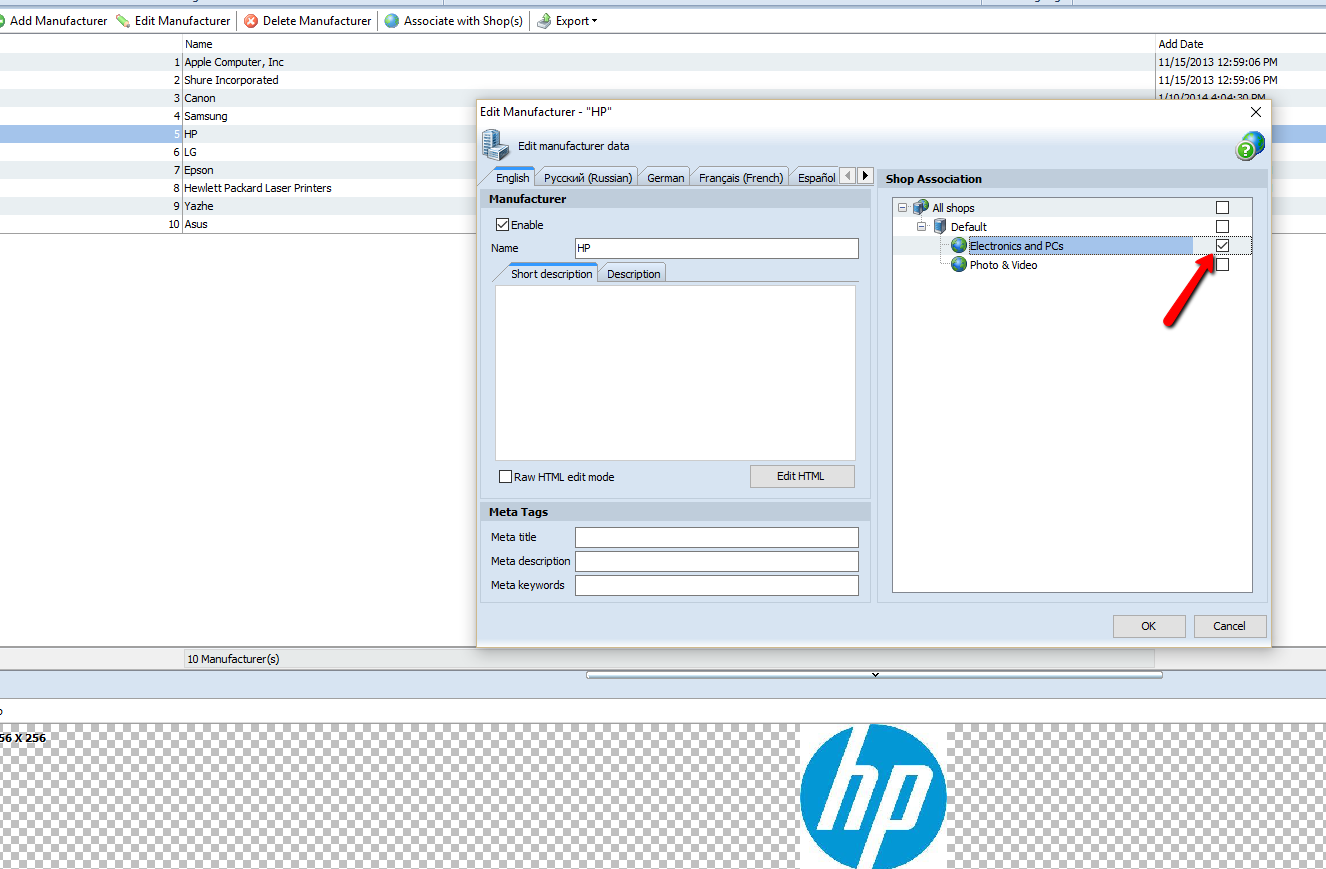Viewport: 1326px width, 869px height.
Task: Check the All shops association checkbox
Action: (1222, 208)
